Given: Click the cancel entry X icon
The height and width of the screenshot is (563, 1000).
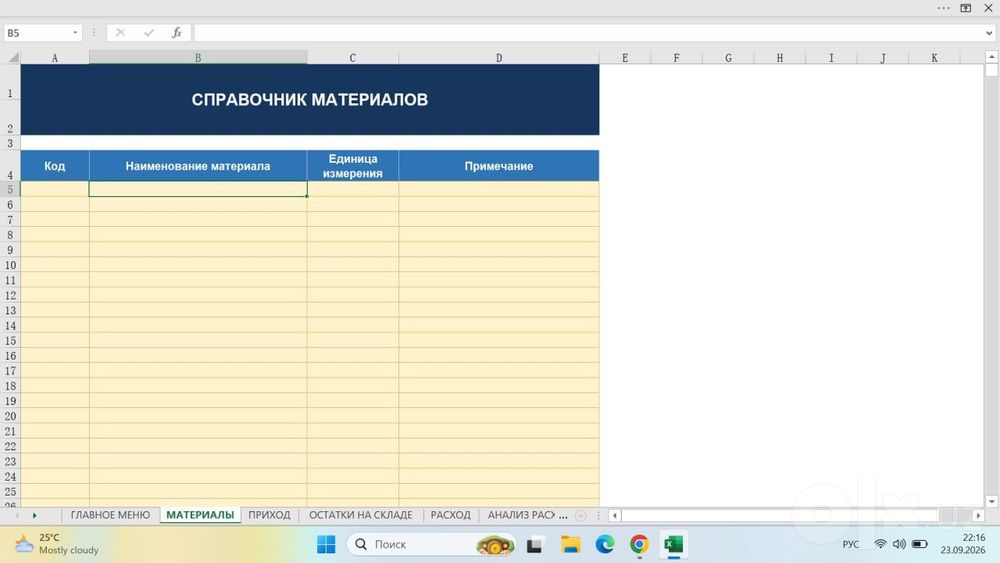Looking at the screenshot, I should [120, 33].
